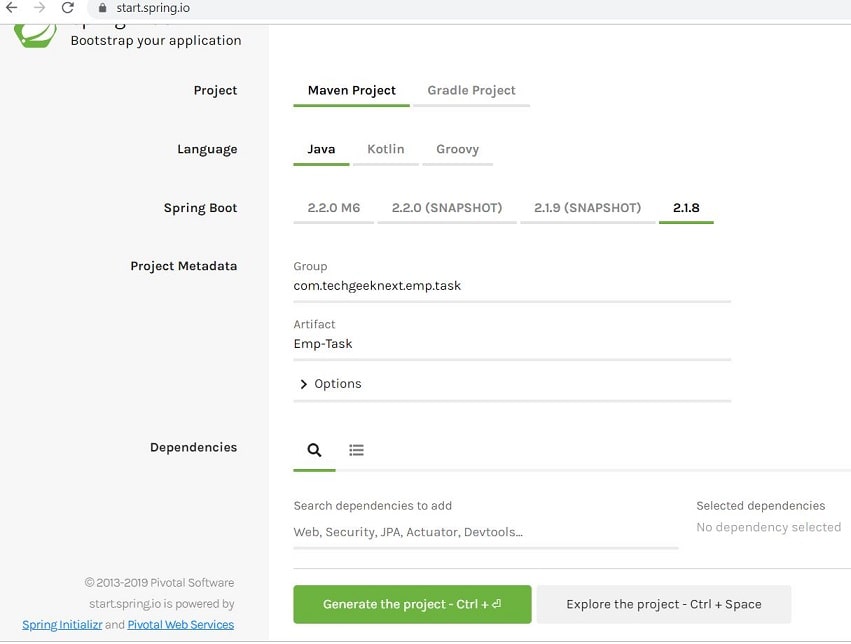This screenshot has width=851, height=644.
Task: Select Maven Project option
Action: click(352, 91)
